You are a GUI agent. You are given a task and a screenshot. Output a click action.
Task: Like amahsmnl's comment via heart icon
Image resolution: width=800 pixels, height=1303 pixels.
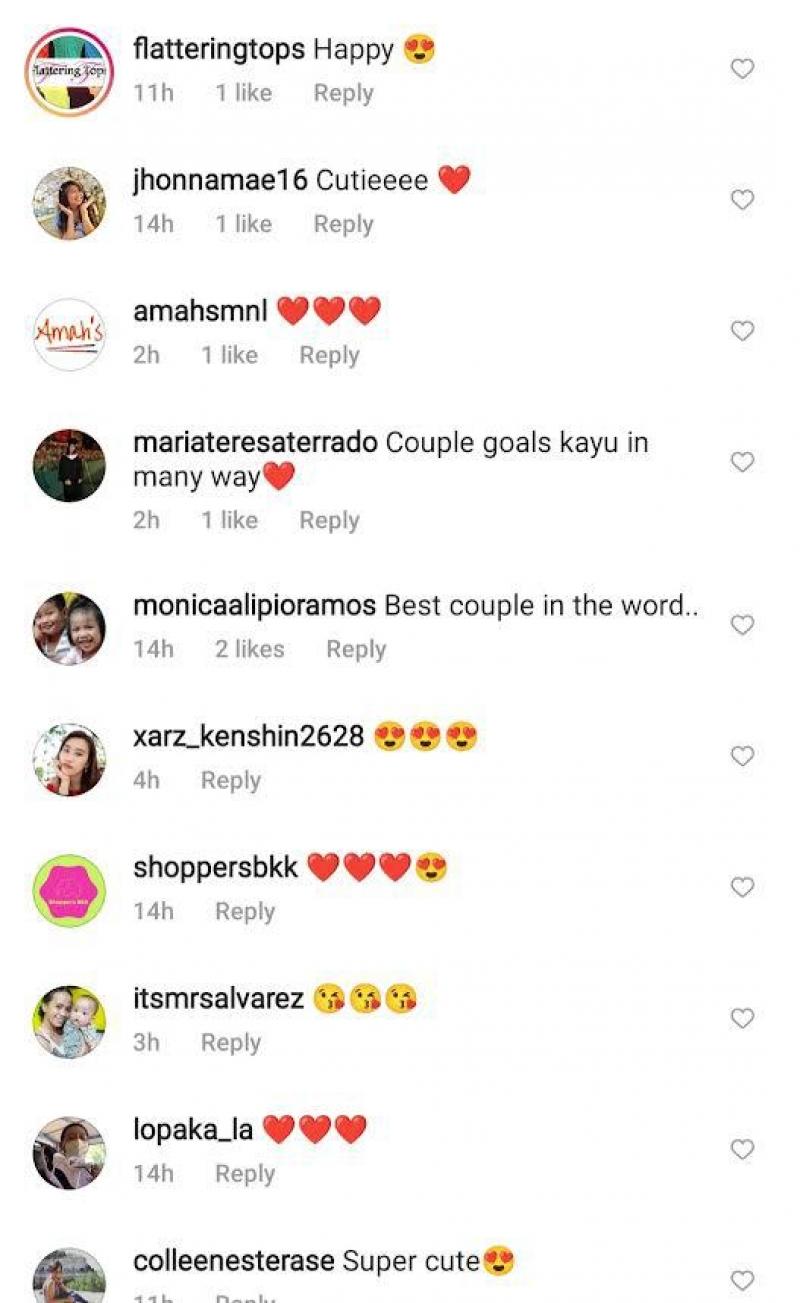pyautogui.click(x=742, y=331)
